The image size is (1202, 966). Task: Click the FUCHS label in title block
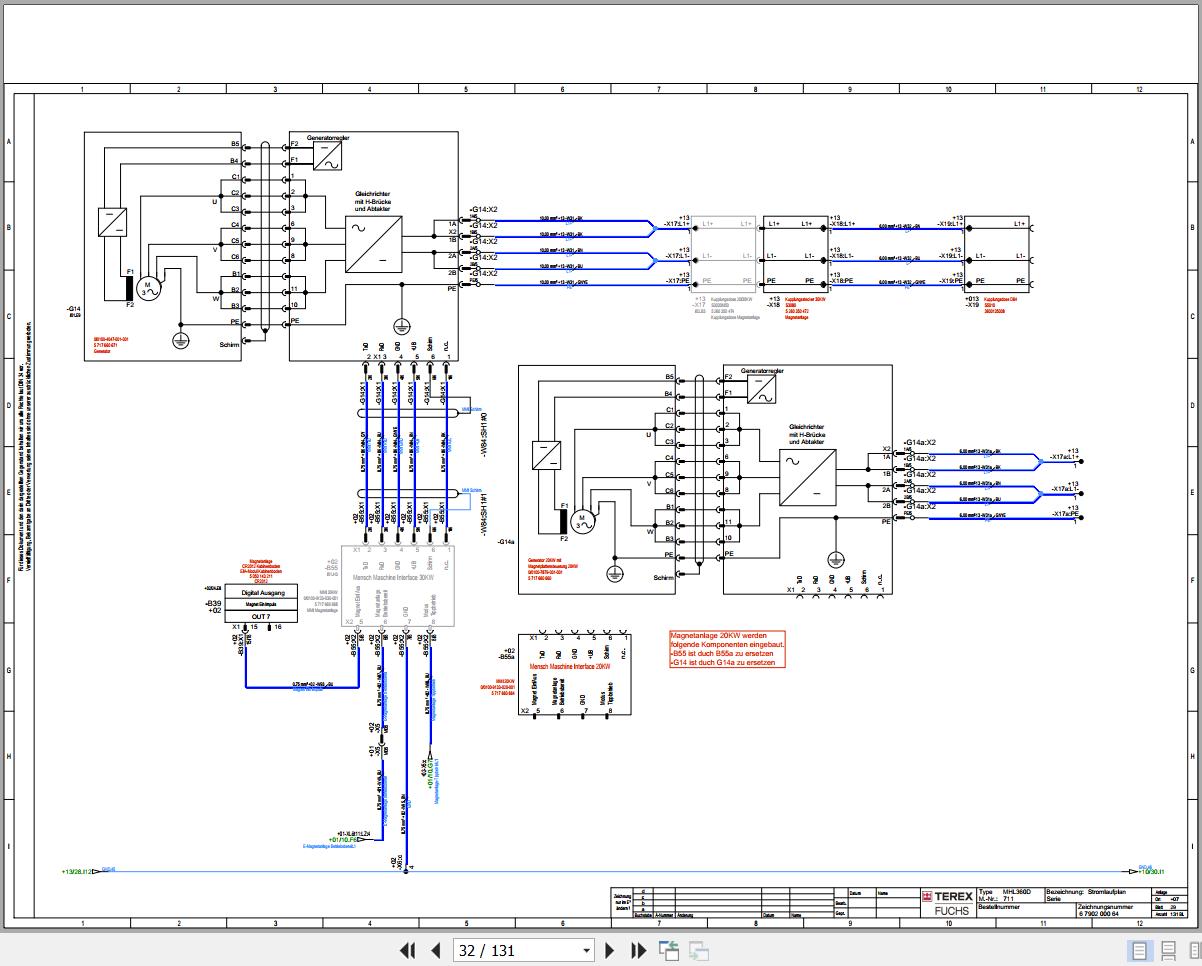tap(951, 911)
